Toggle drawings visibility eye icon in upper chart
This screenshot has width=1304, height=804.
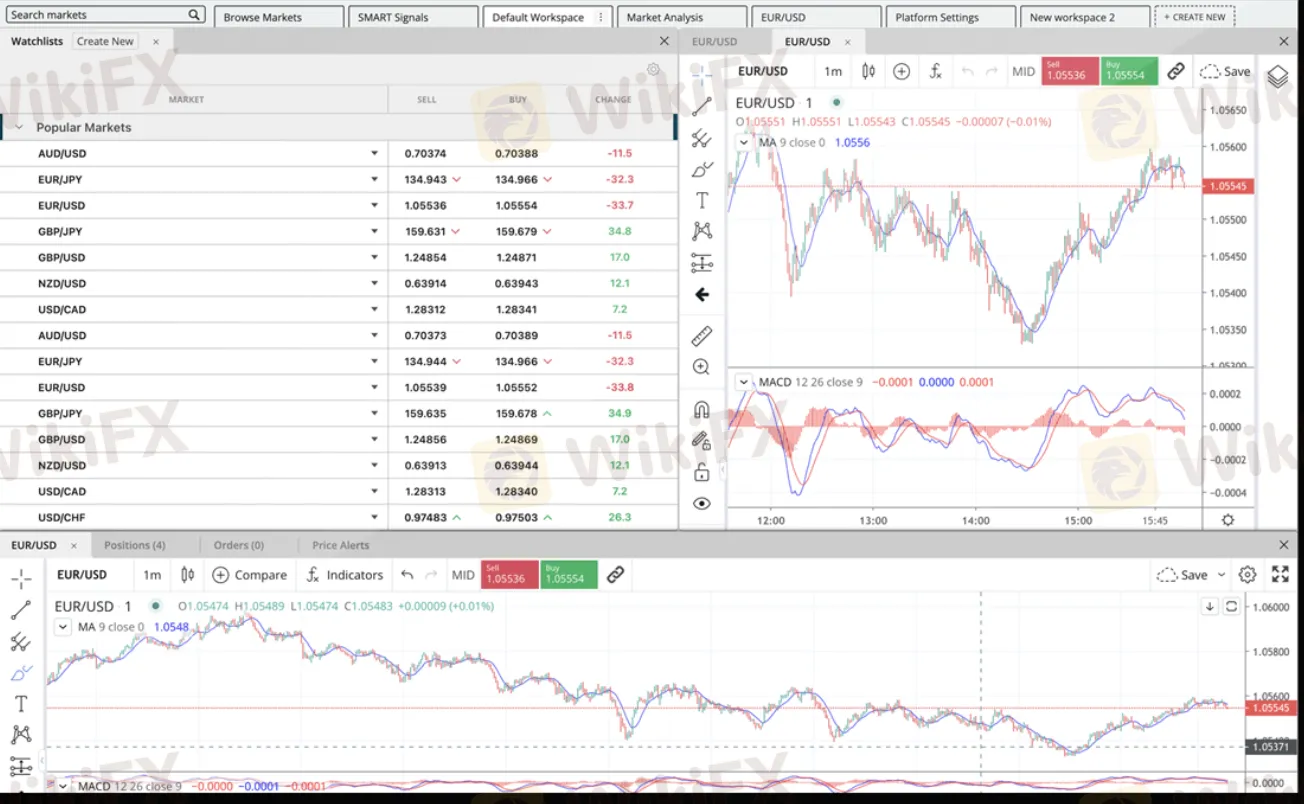coord(702,503)
